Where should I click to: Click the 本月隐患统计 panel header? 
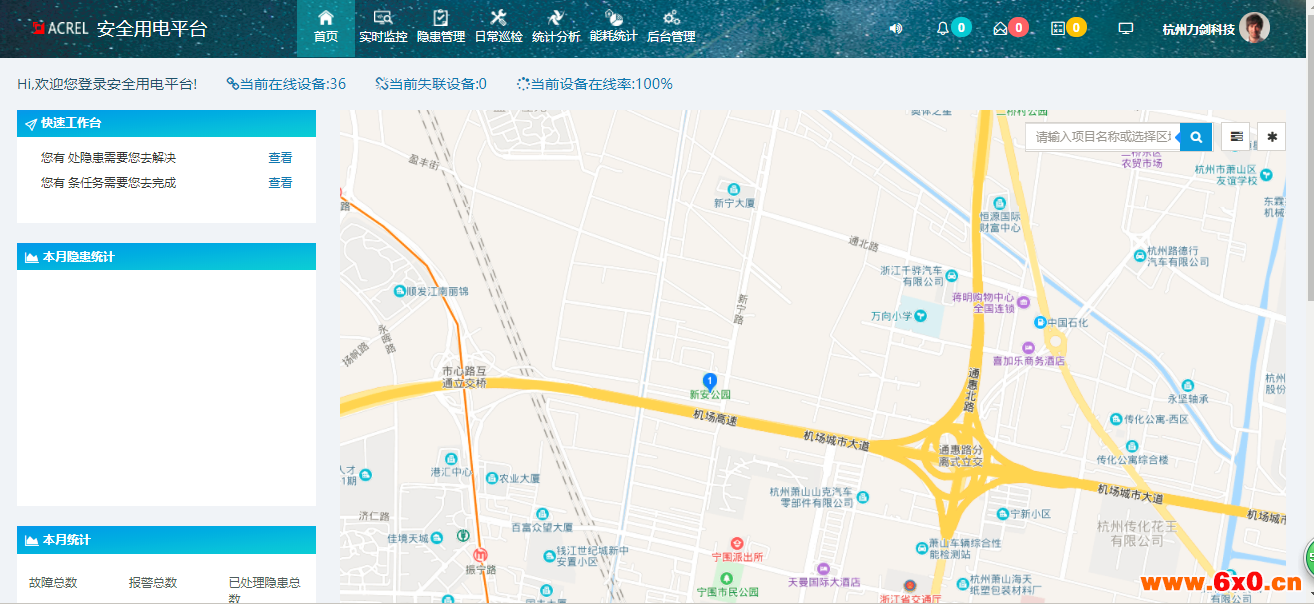(x=166, y=257)
